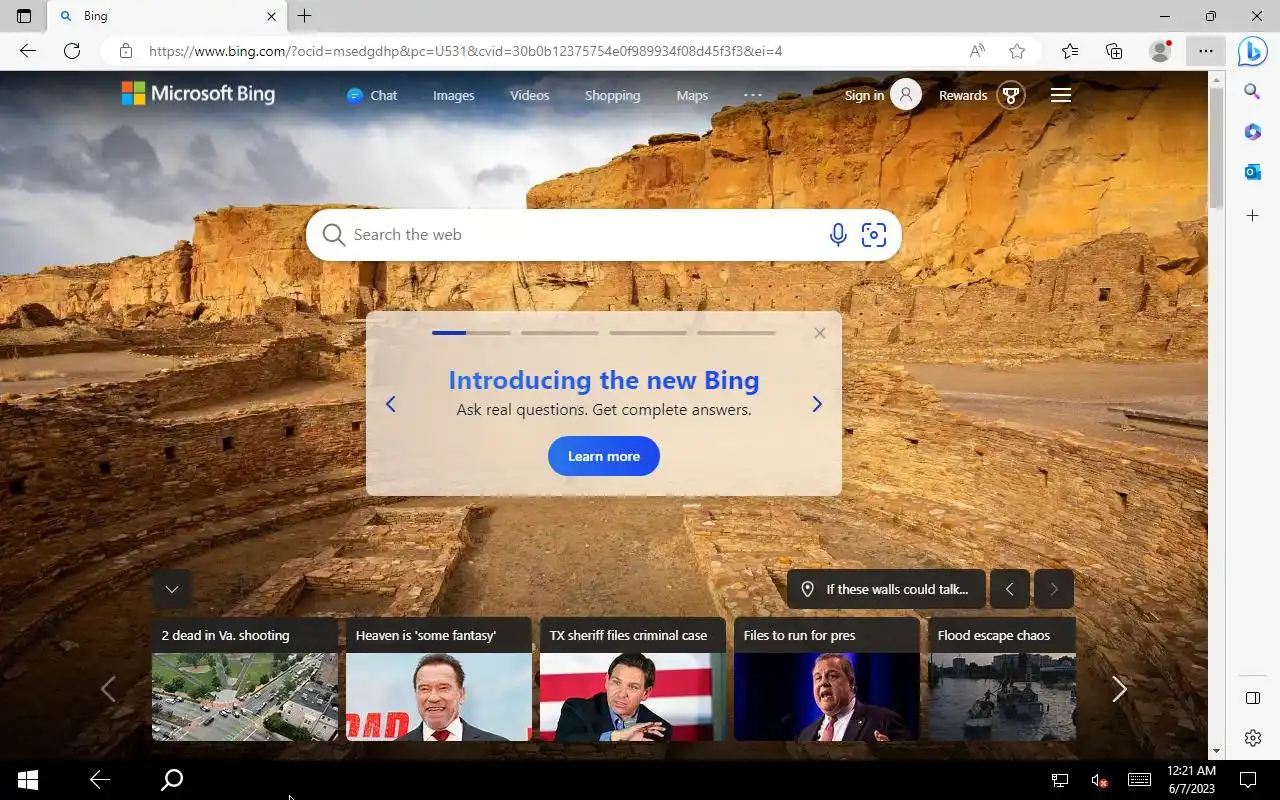The width and height of the screenshot is (1280, 800).
Task: Open Collections in the browser toolbar
Action: click(x=1114, y=51)
